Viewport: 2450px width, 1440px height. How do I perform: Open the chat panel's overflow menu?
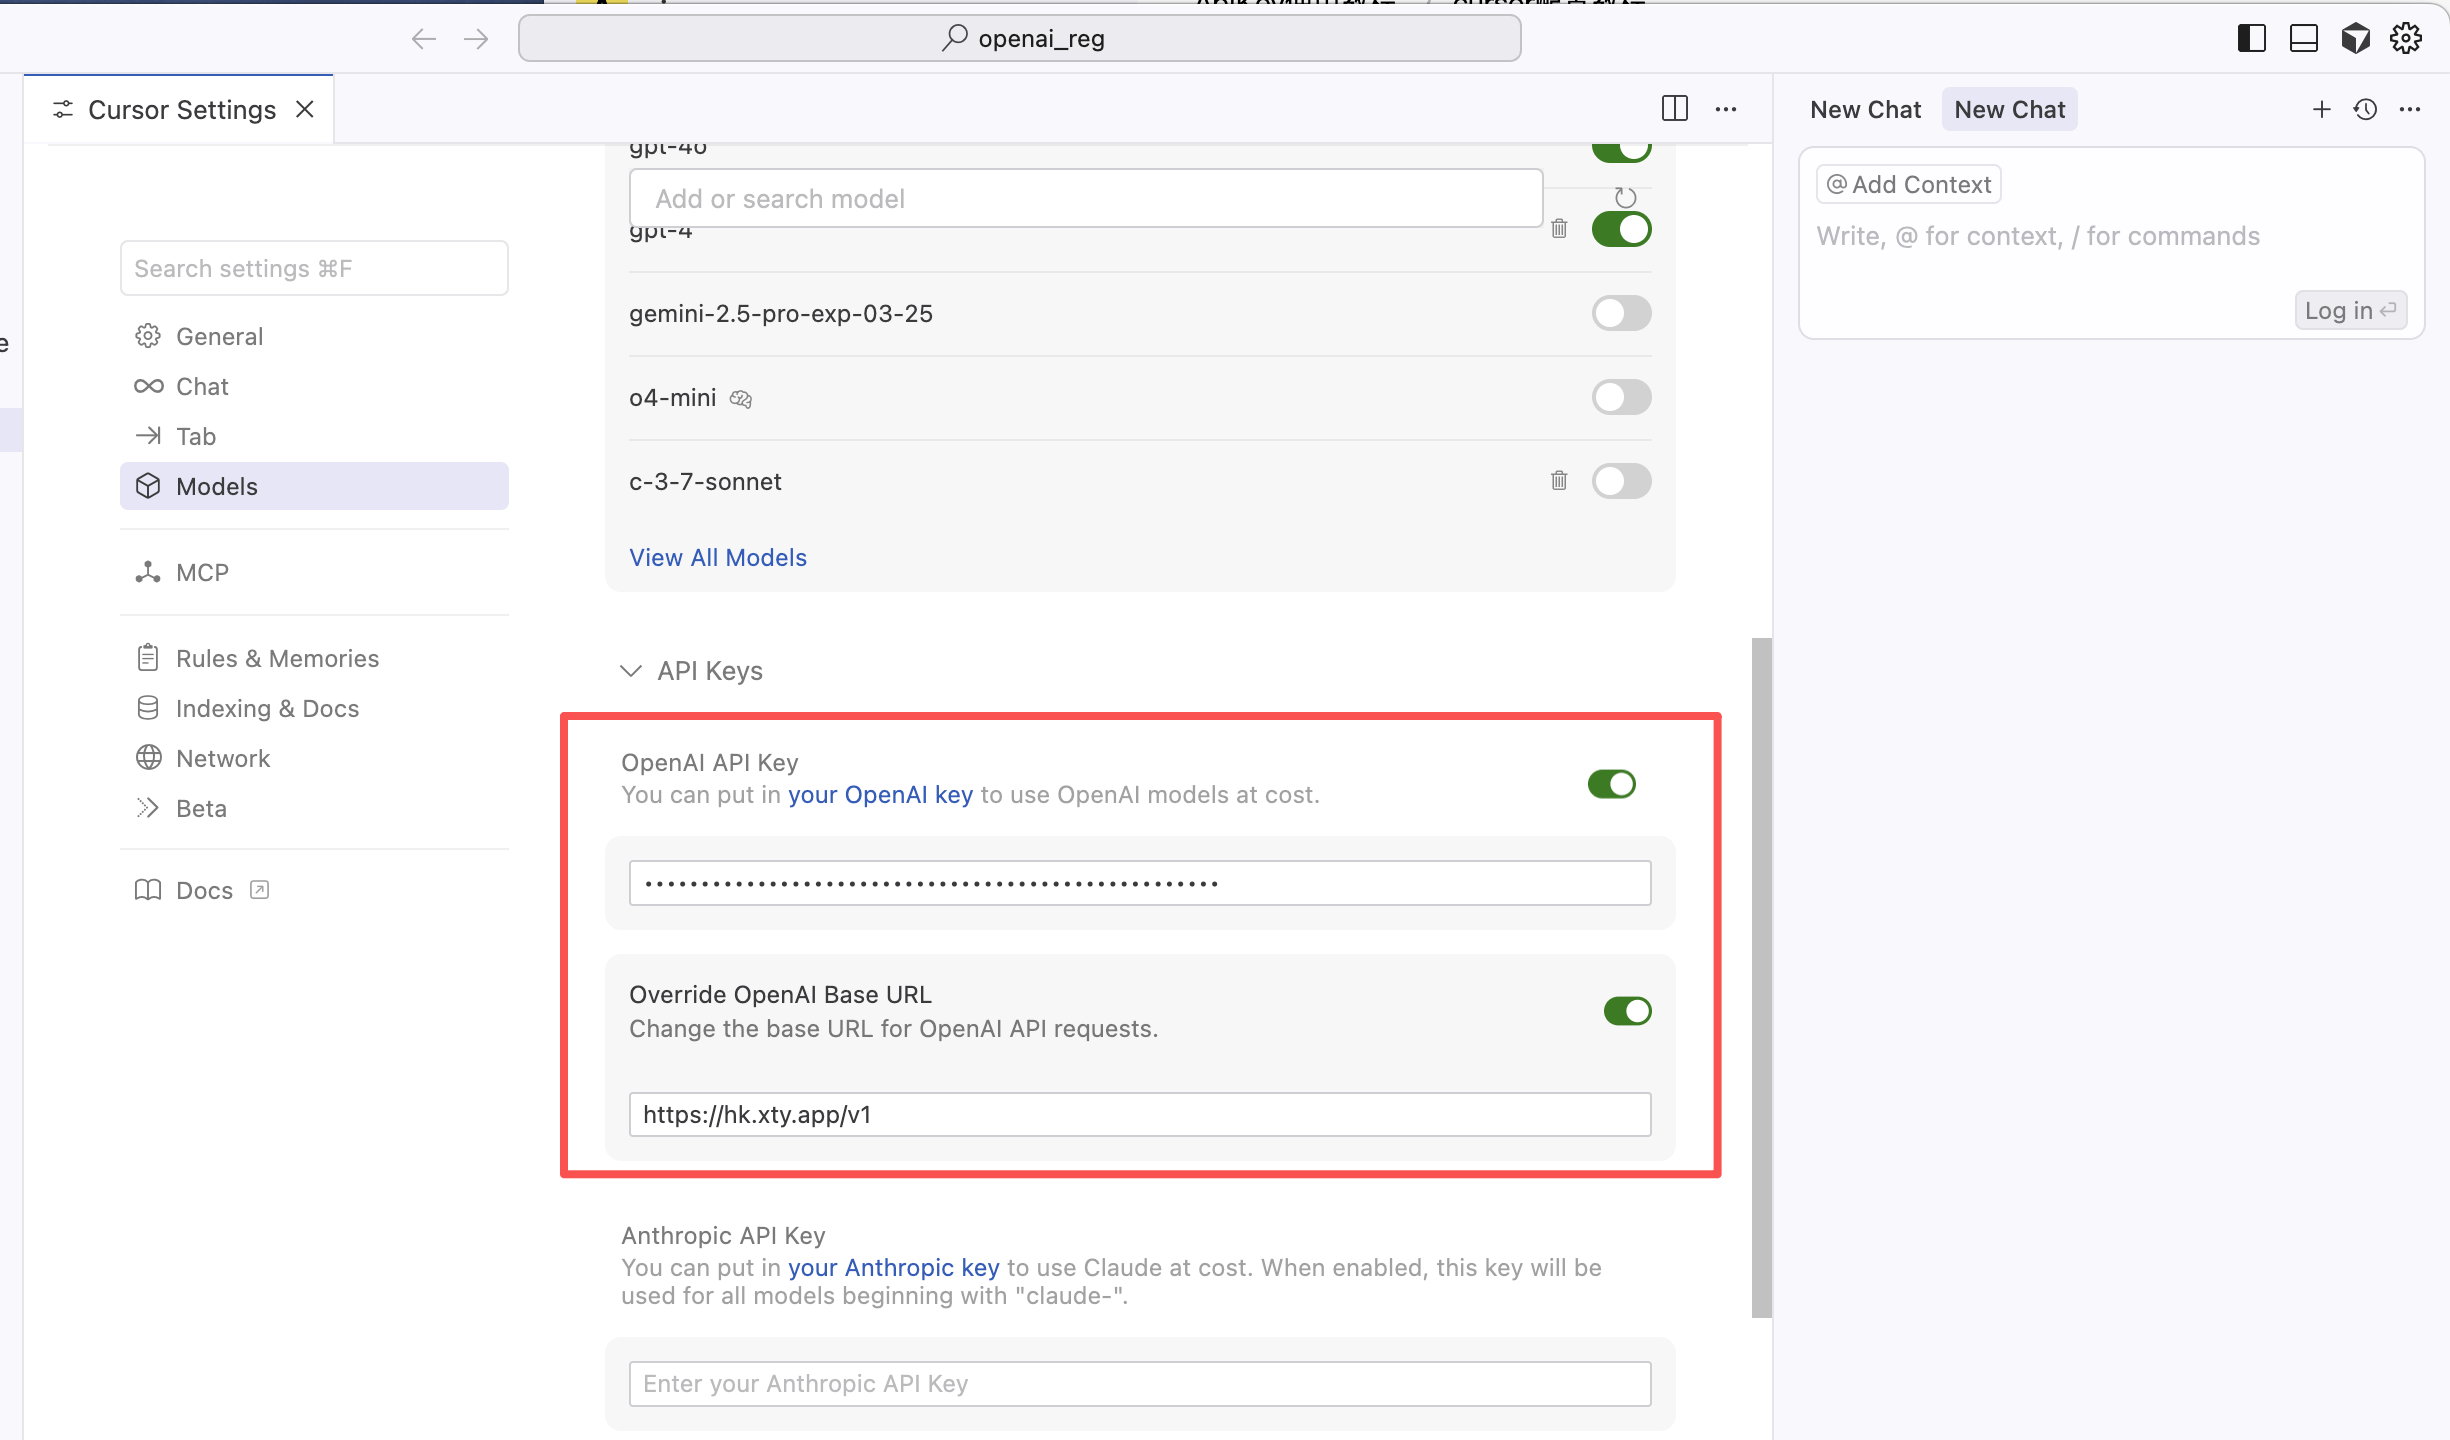point(2411,110)
